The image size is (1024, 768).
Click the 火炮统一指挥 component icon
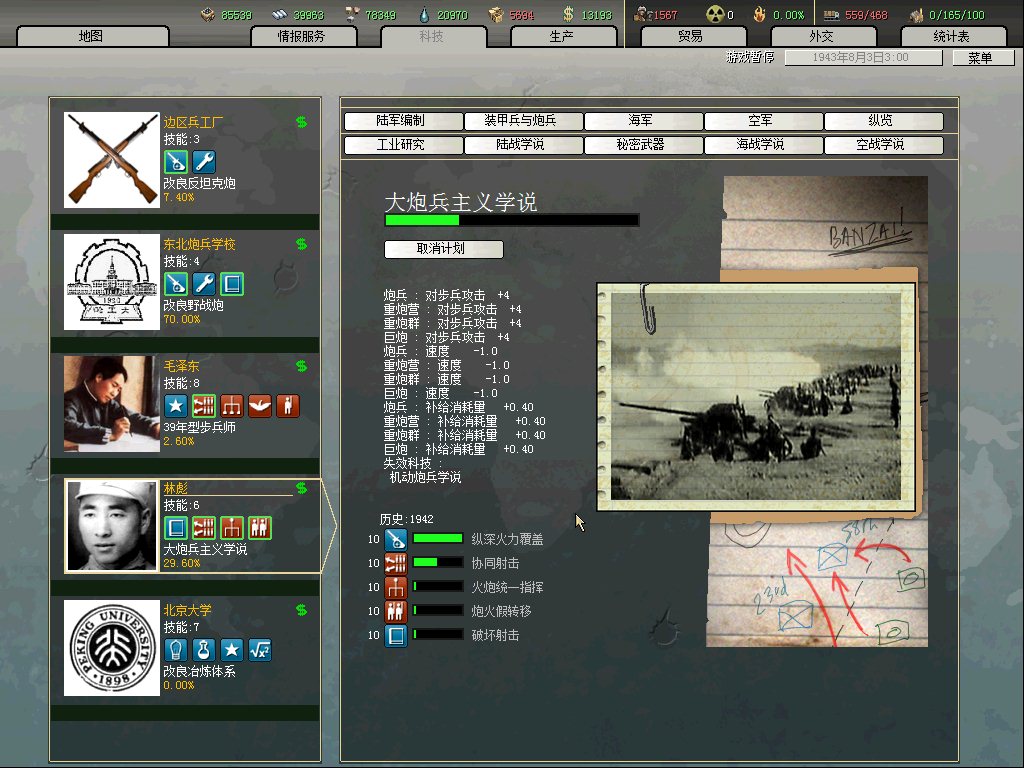point(396,587)
